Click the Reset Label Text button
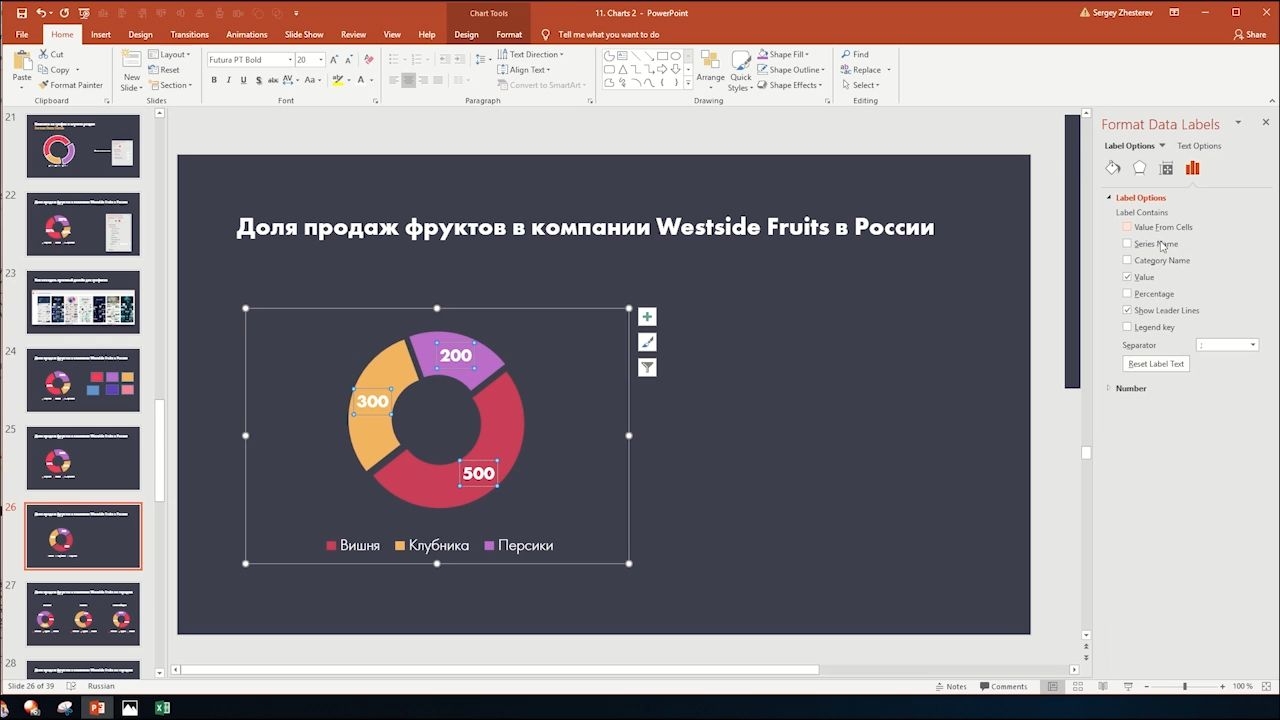This screenshot has height=720, width=1280. [x=1156, y=364]
